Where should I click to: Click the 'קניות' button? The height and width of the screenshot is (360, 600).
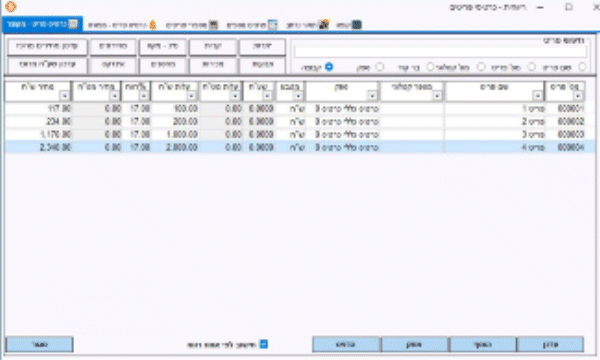(213, 47)
